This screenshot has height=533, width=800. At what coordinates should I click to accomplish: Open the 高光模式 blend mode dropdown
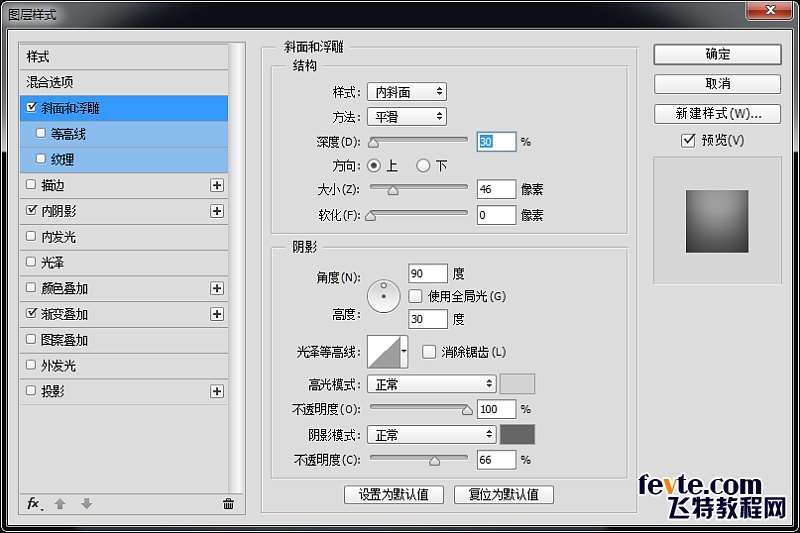tap(431, 384)
